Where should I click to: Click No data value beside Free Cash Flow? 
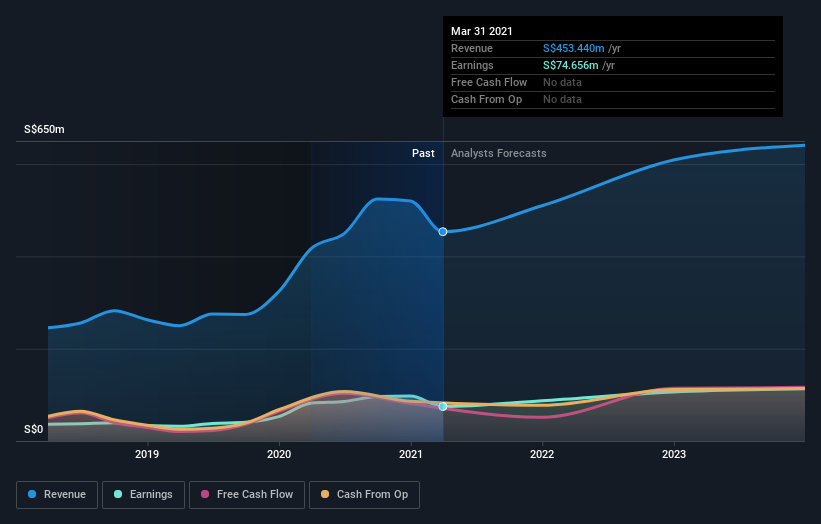pos(562,82)
